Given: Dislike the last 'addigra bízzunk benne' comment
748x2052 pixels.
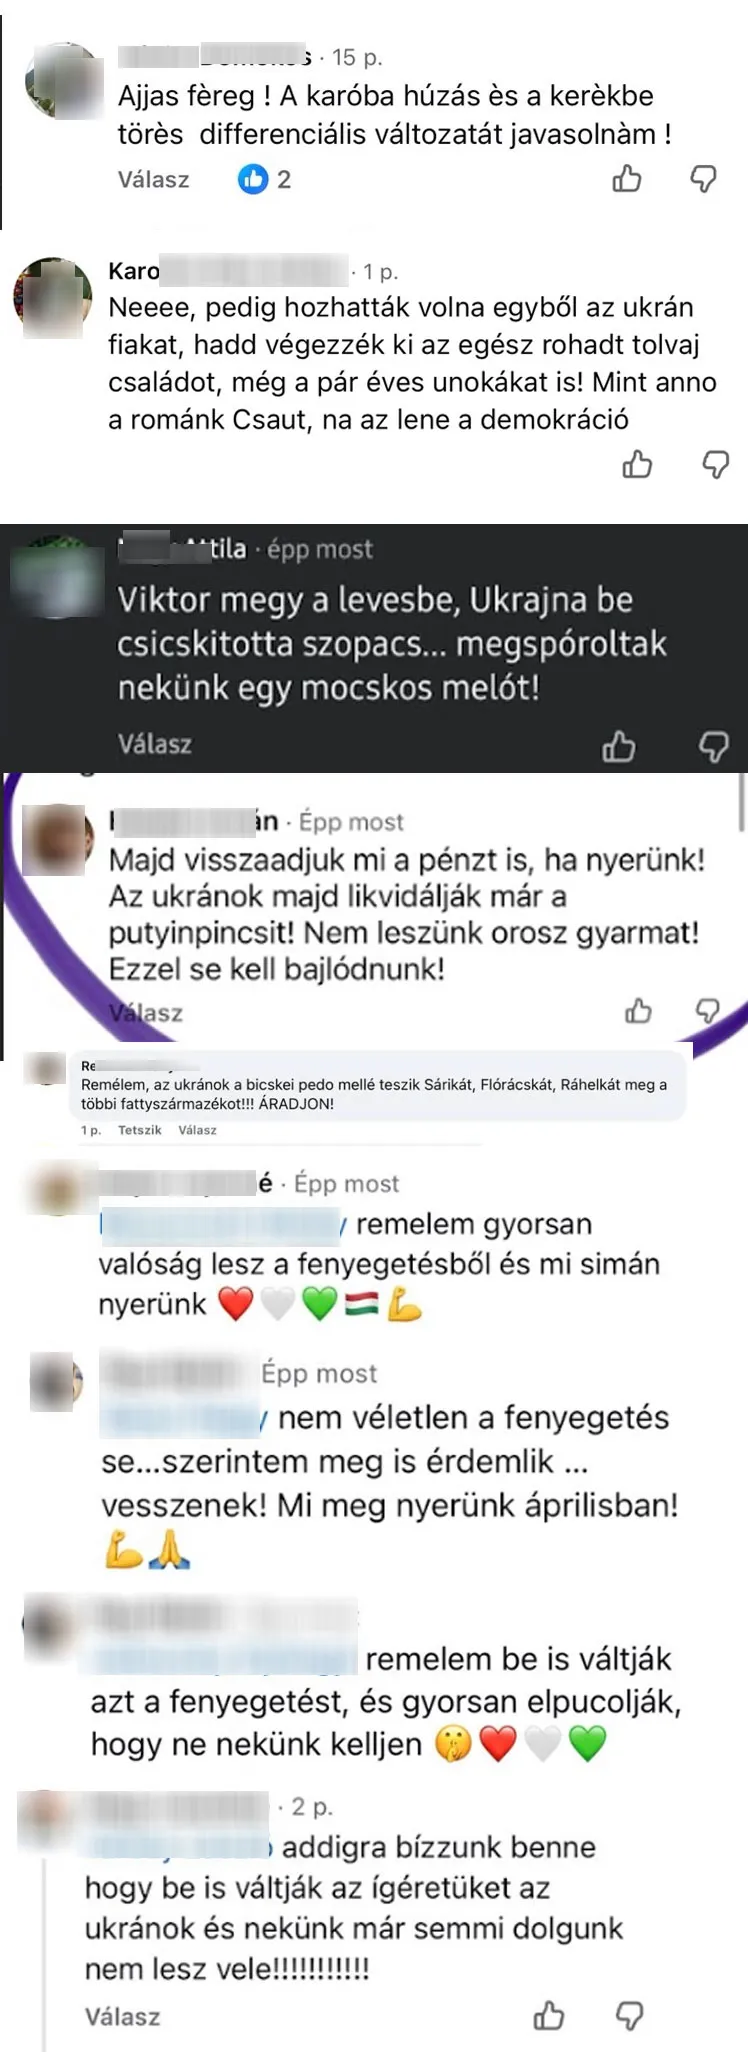Looking at the screenshot, I should [x=629, y=2016].
